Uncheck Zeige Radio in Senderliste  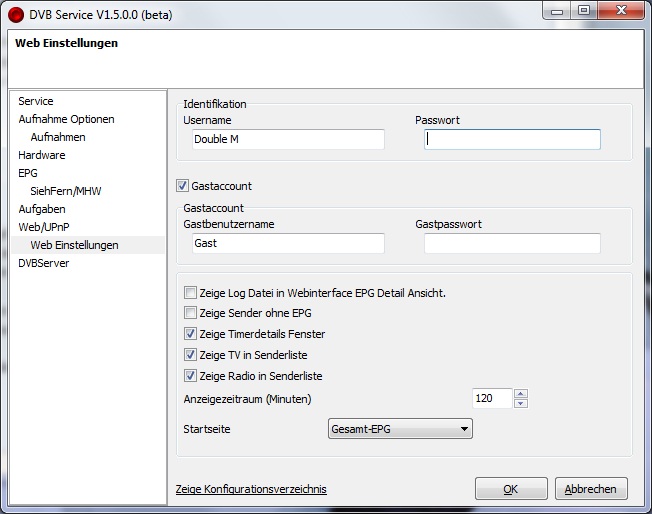190,376
